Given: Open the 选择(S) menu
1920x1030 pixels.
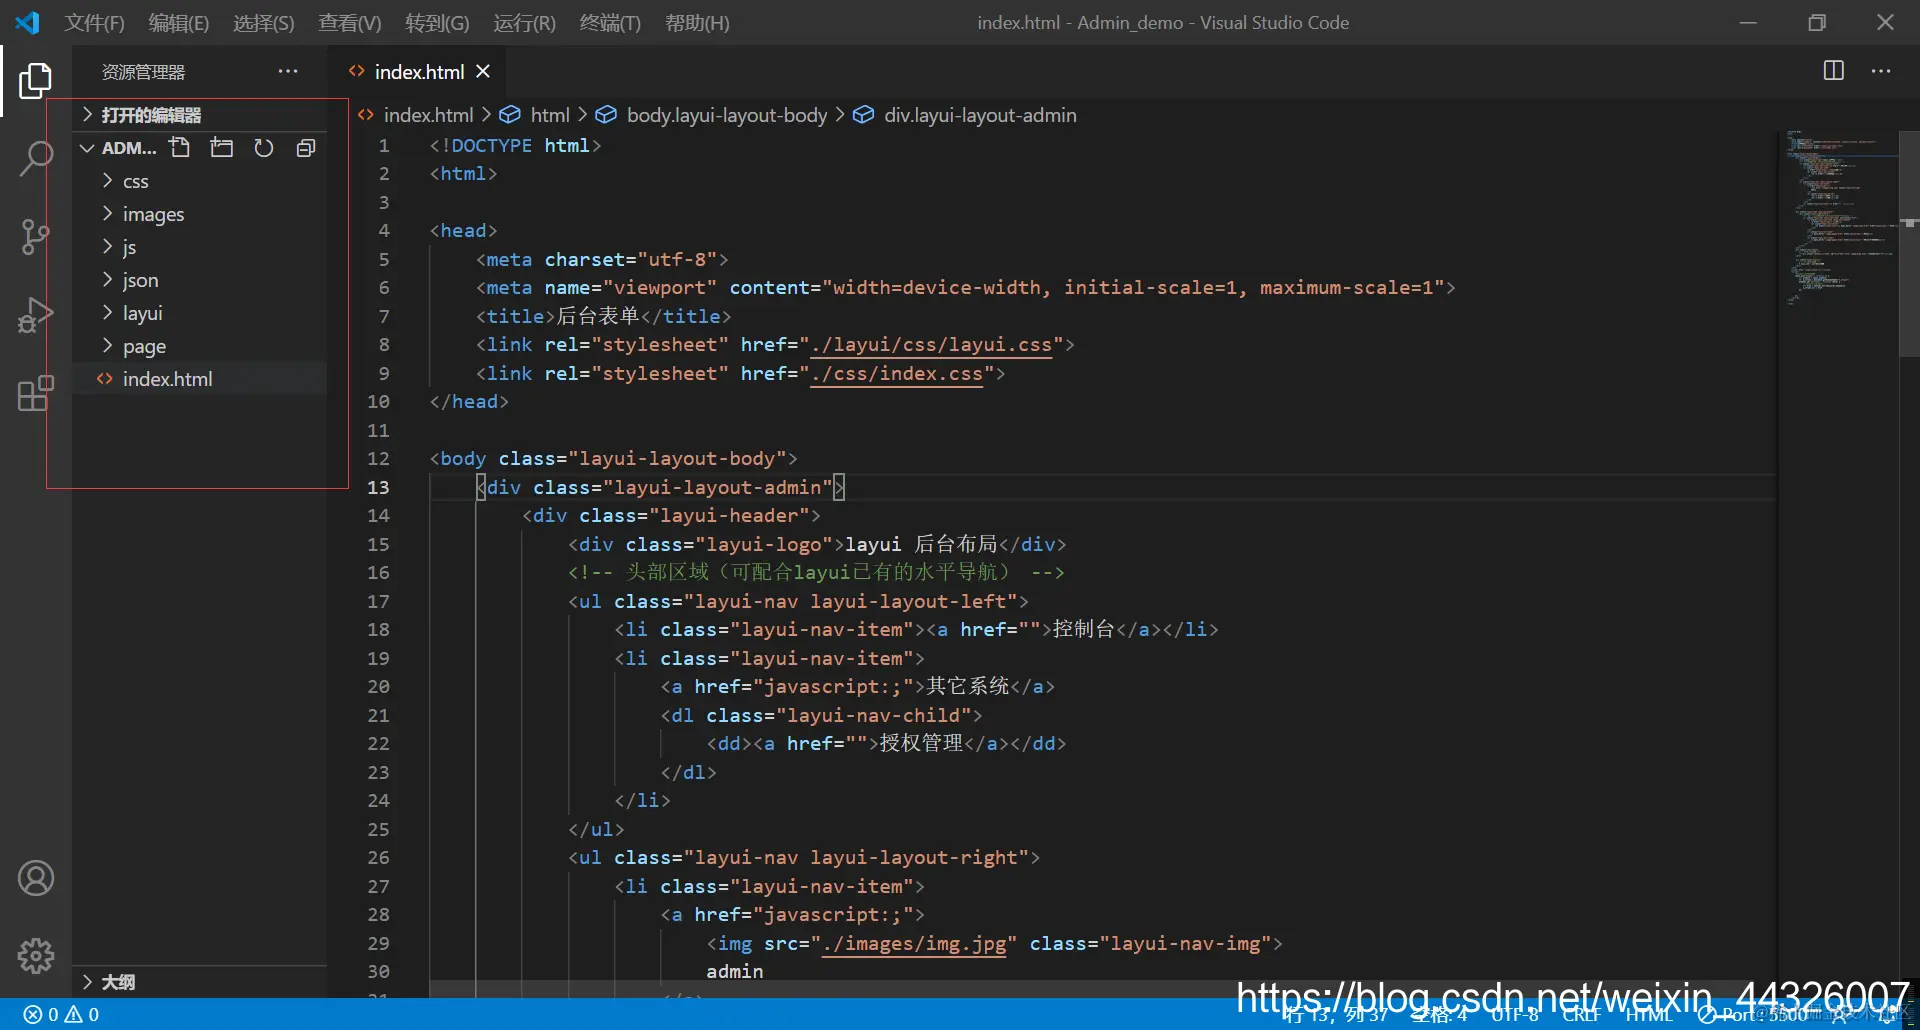Looking at the screenshot, I should coord(264,22).
